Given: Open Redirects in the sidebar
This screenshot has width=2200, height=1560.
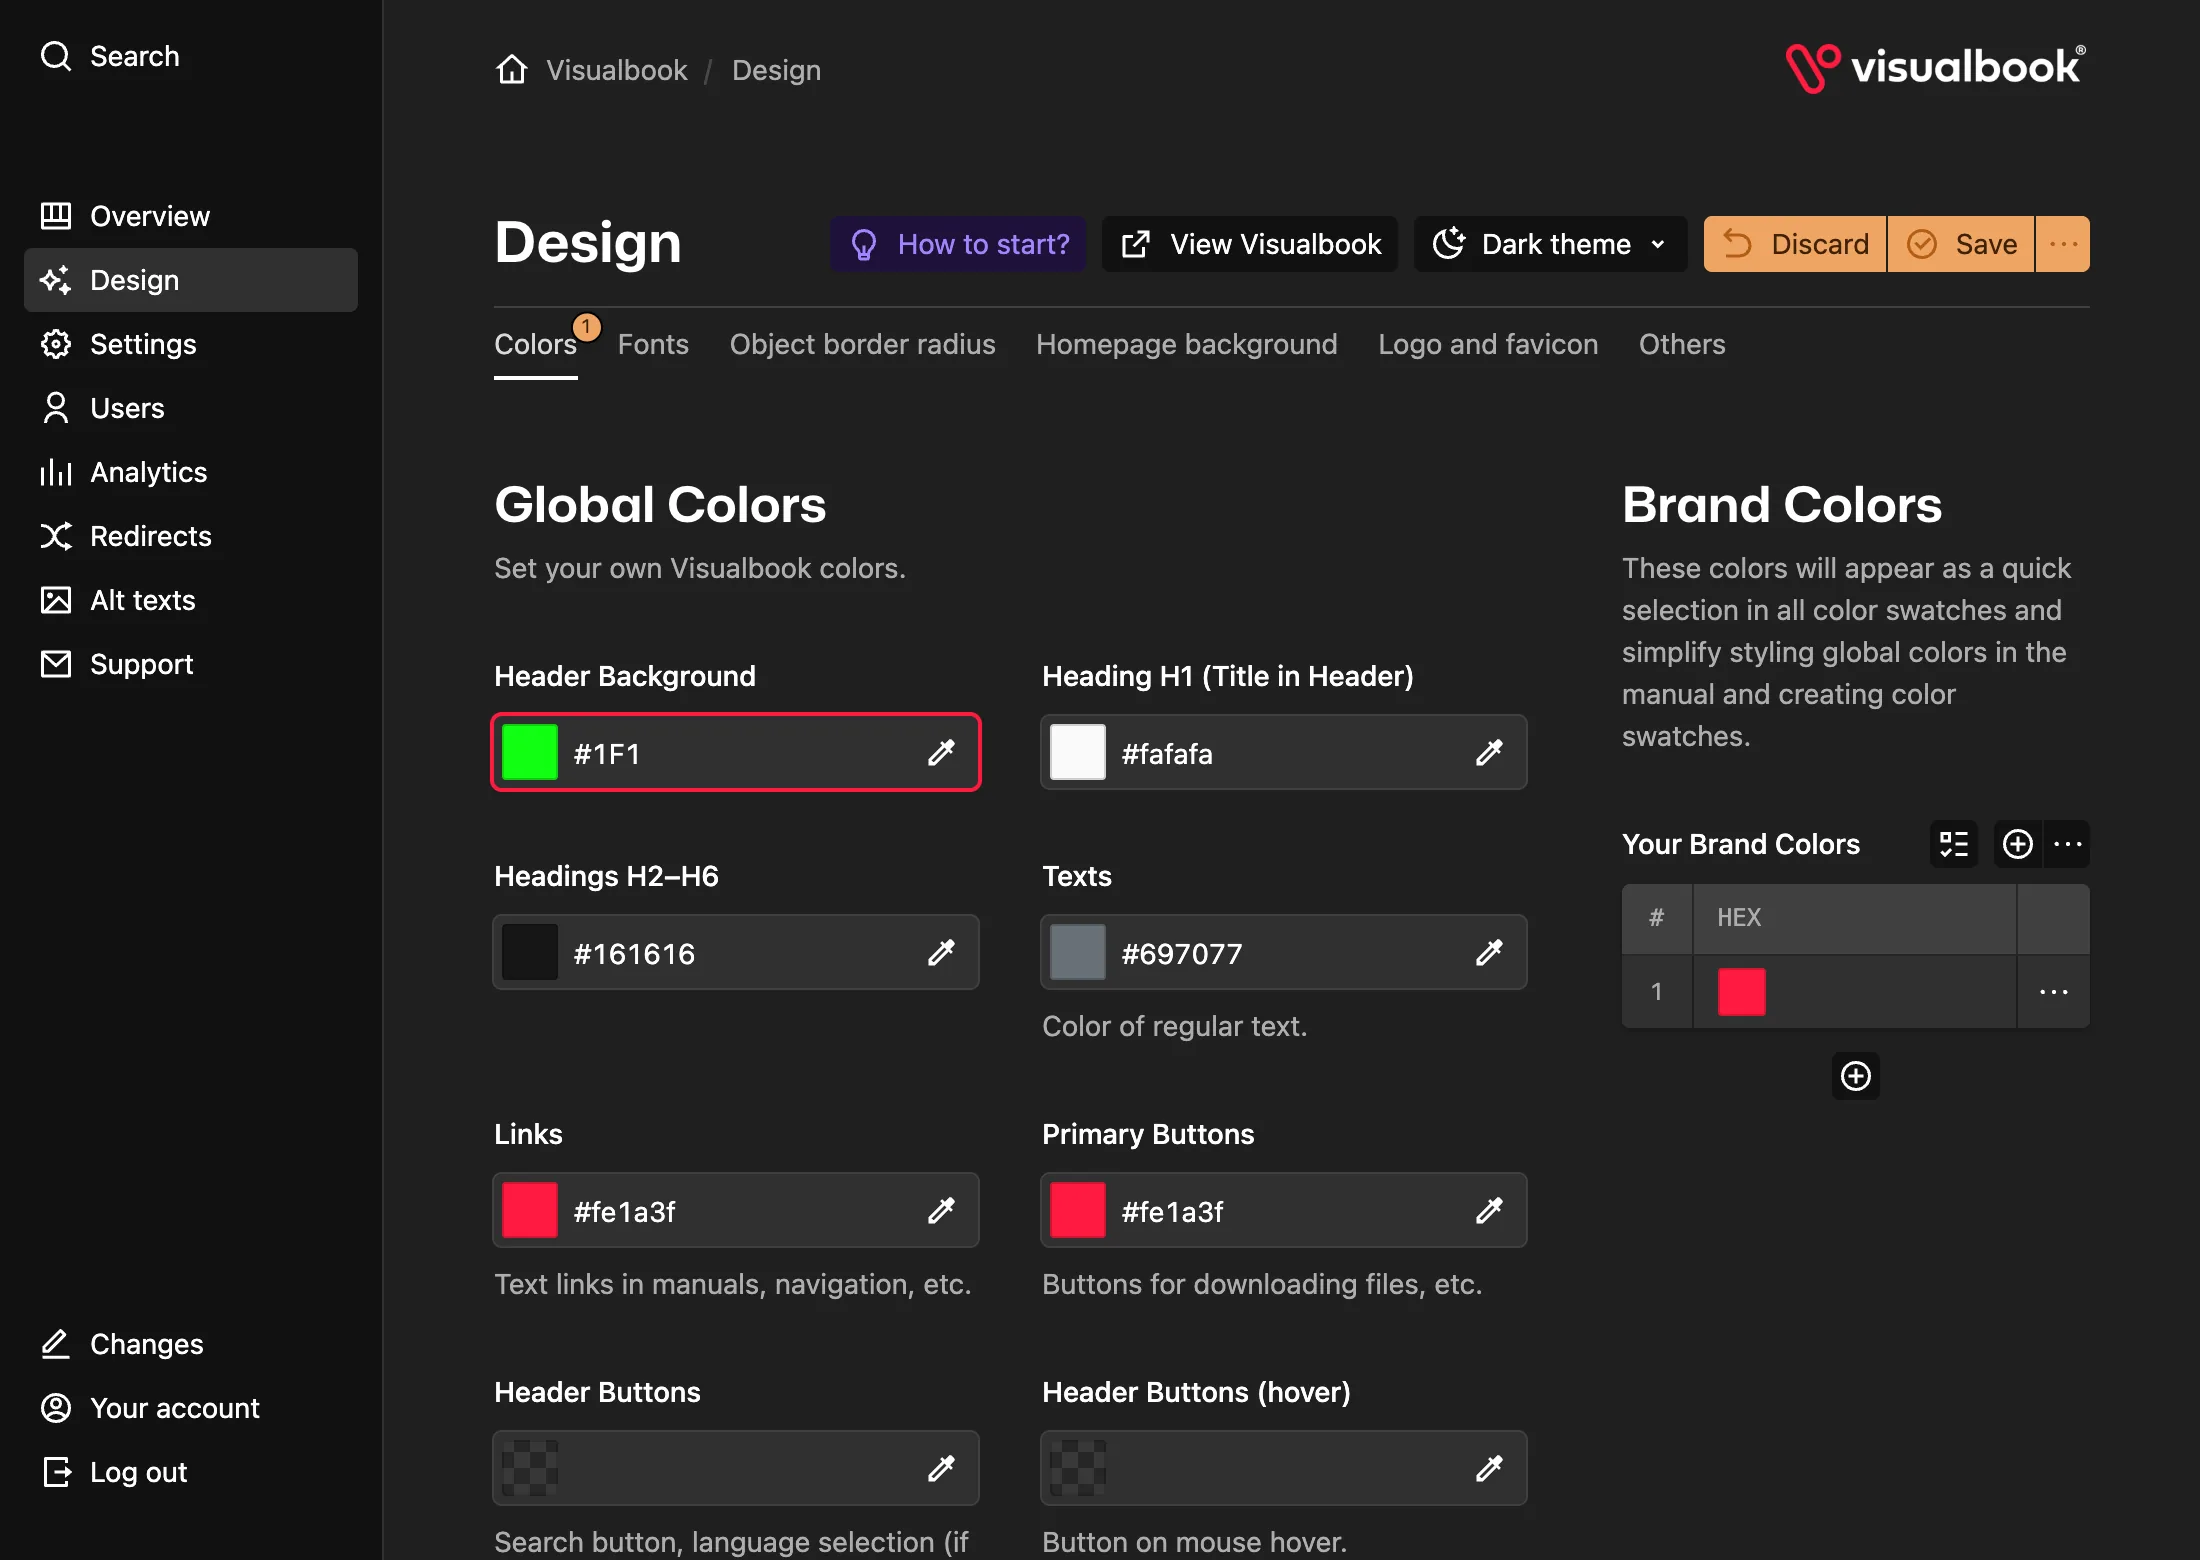Looking at the screenshot, I should click(190, 536).
